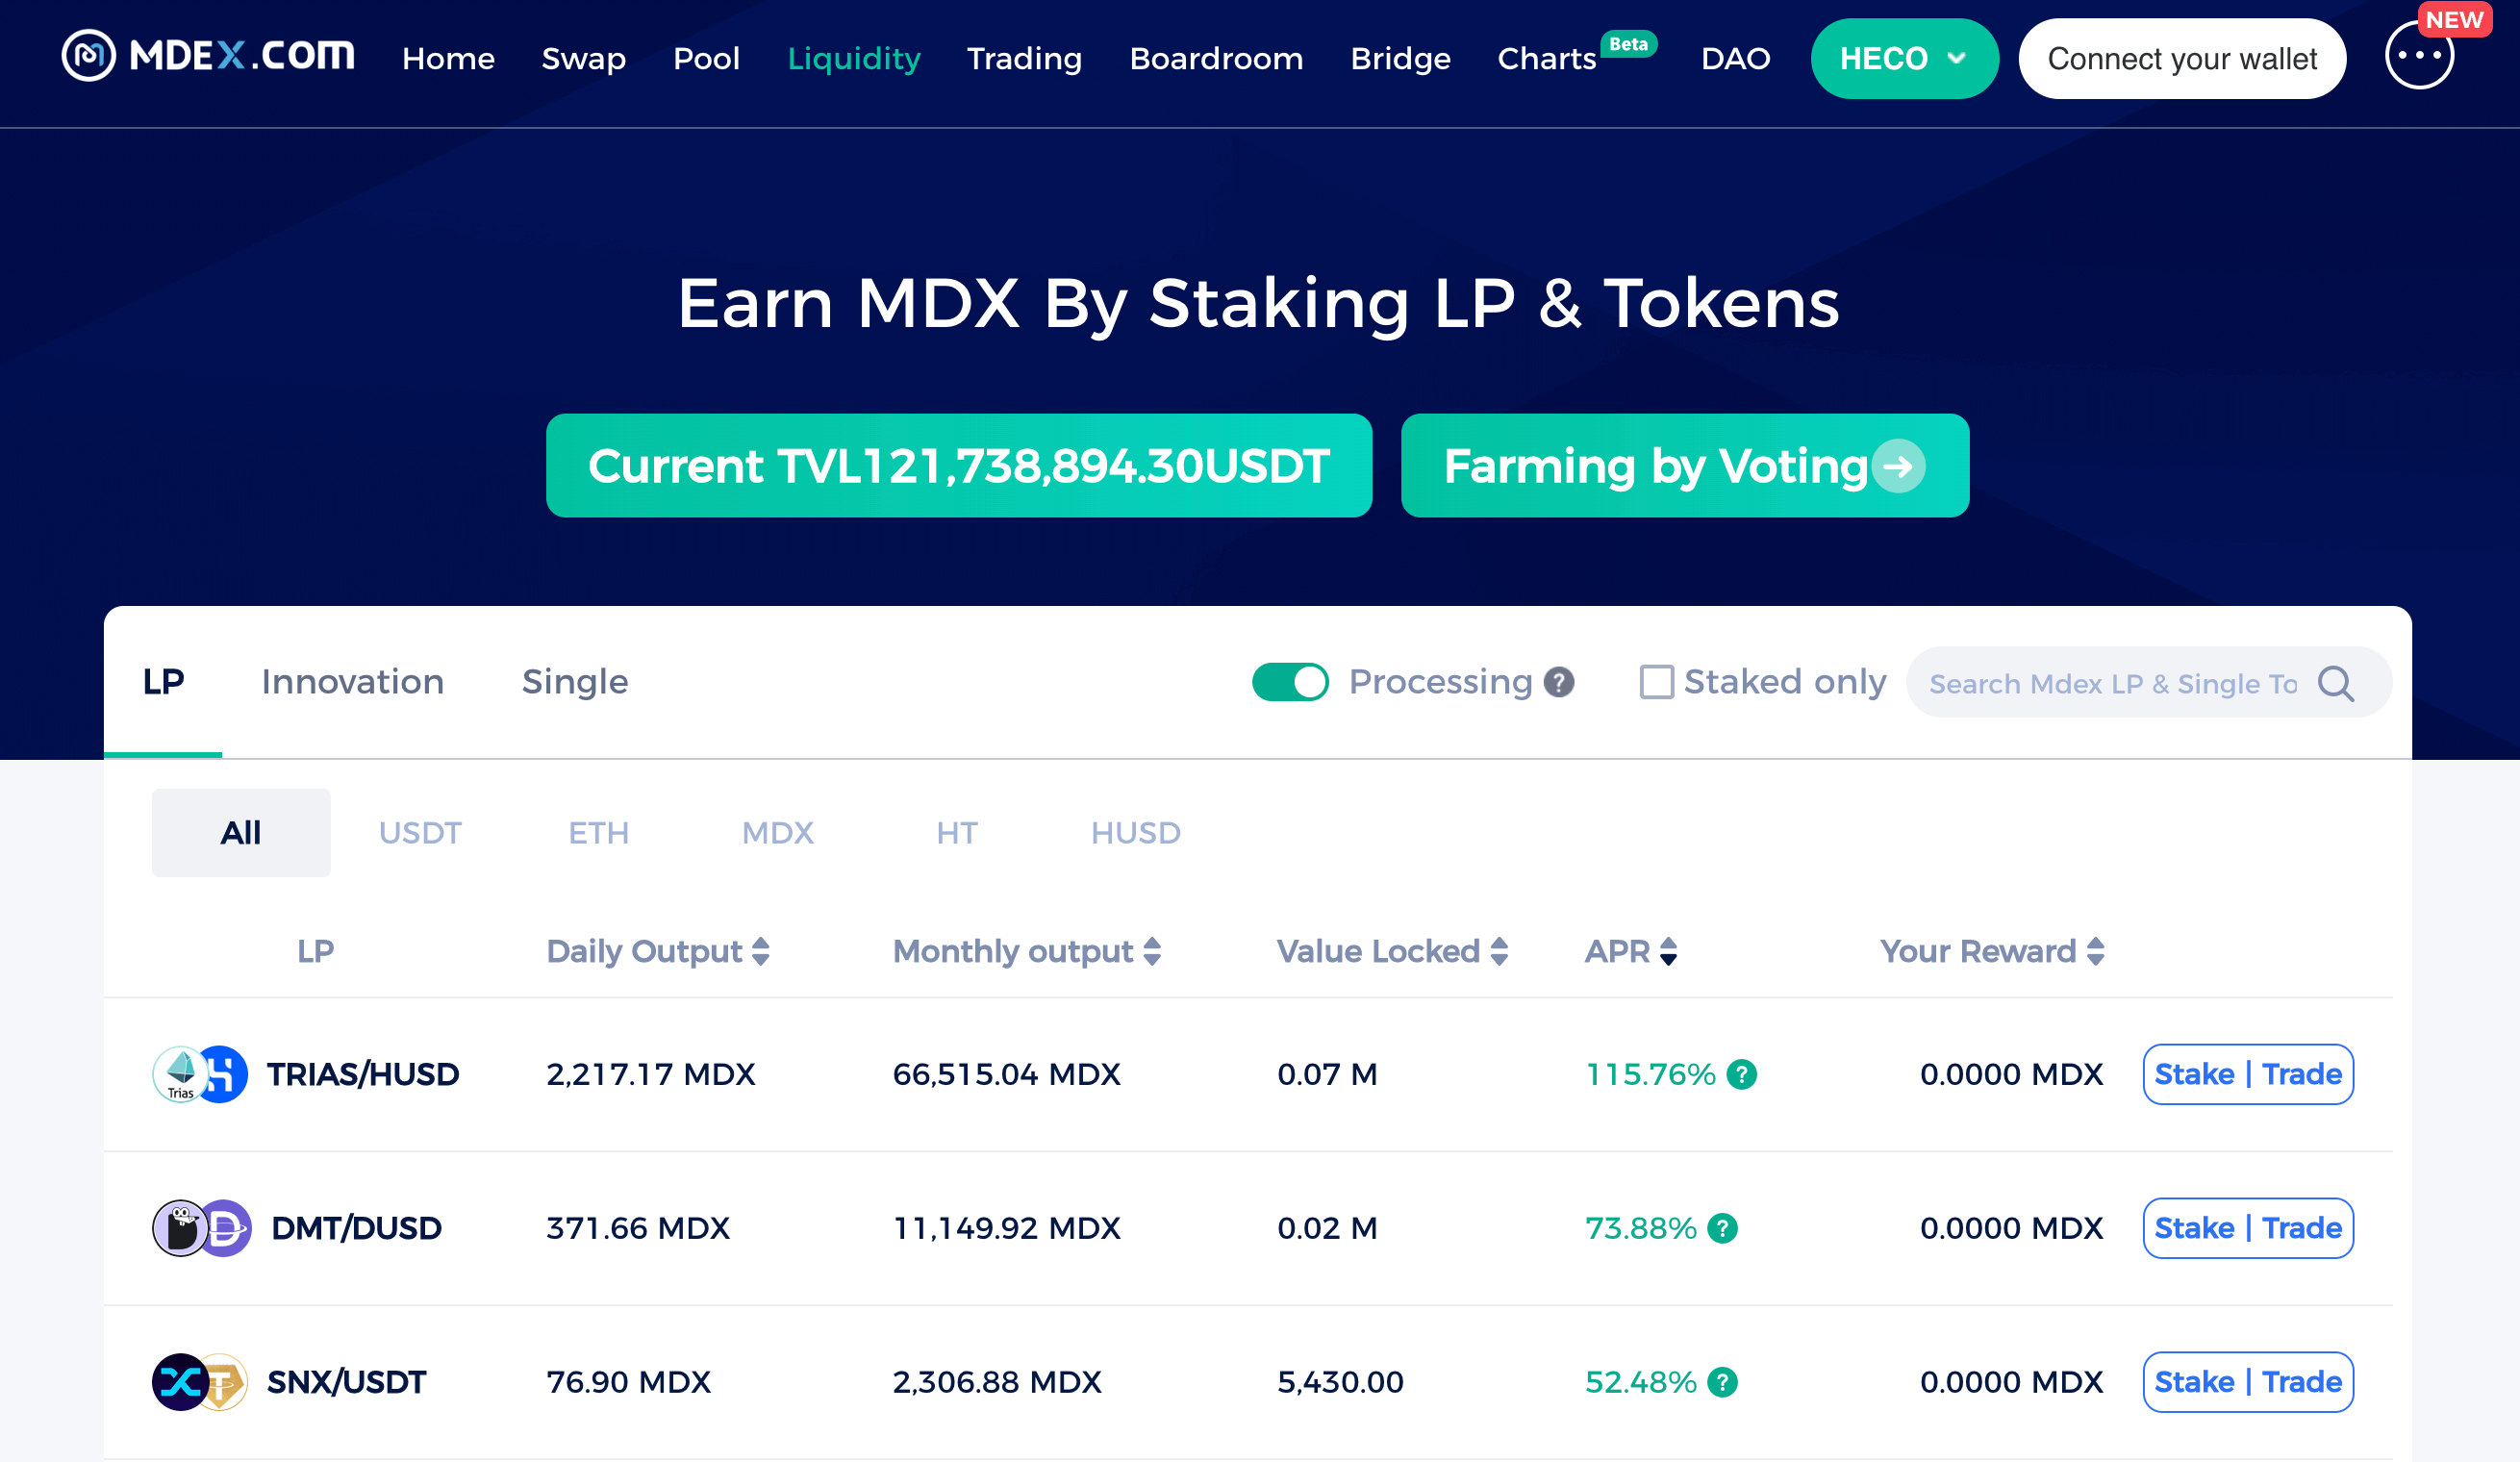
Task: Click the Processing help question mark icon
Action: pyautogui.click(x=1558, y=682)
